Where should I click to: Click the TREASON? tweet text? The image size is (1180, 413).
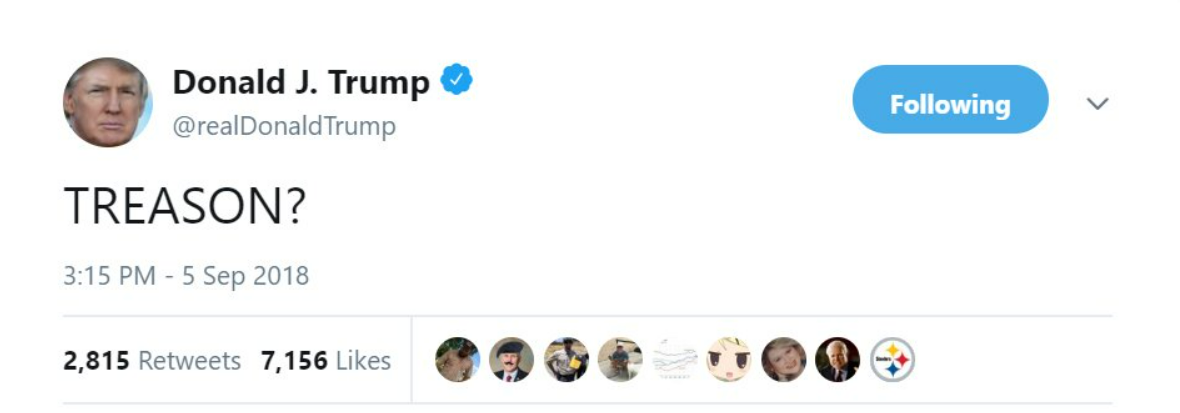183,207
